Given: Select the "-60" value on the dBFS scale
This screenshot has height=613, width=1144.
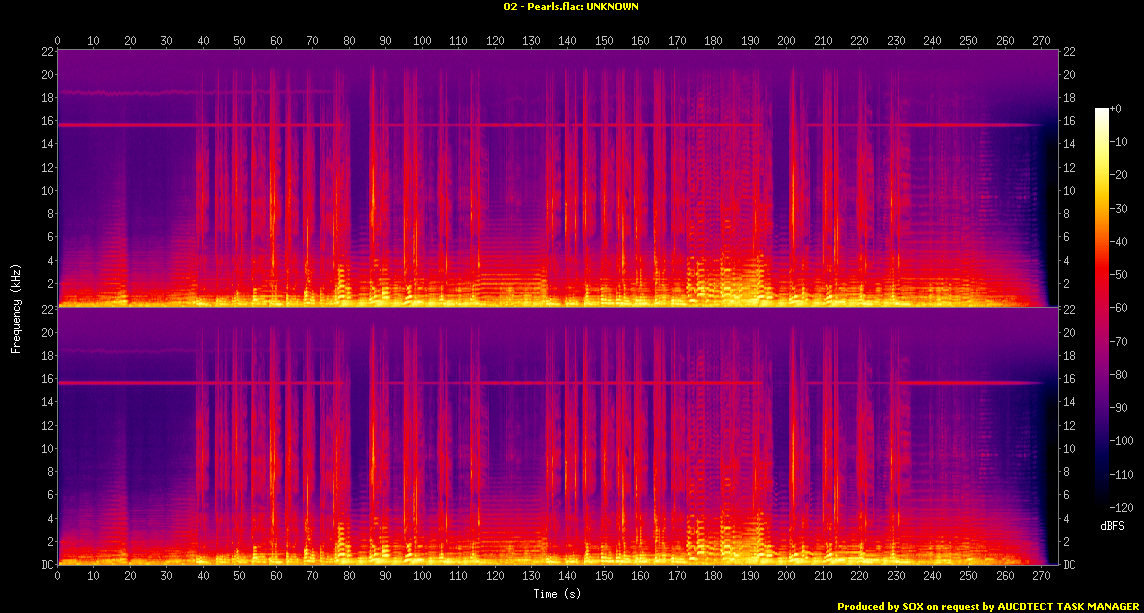Looking at the screenshot, I should [1118, 308].
